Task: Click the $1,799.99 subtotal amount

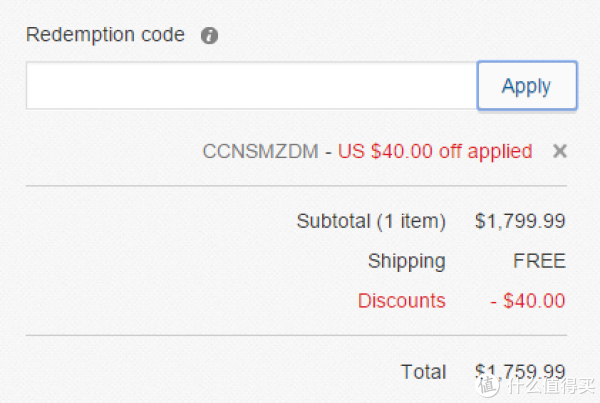Action: (520, 221)
